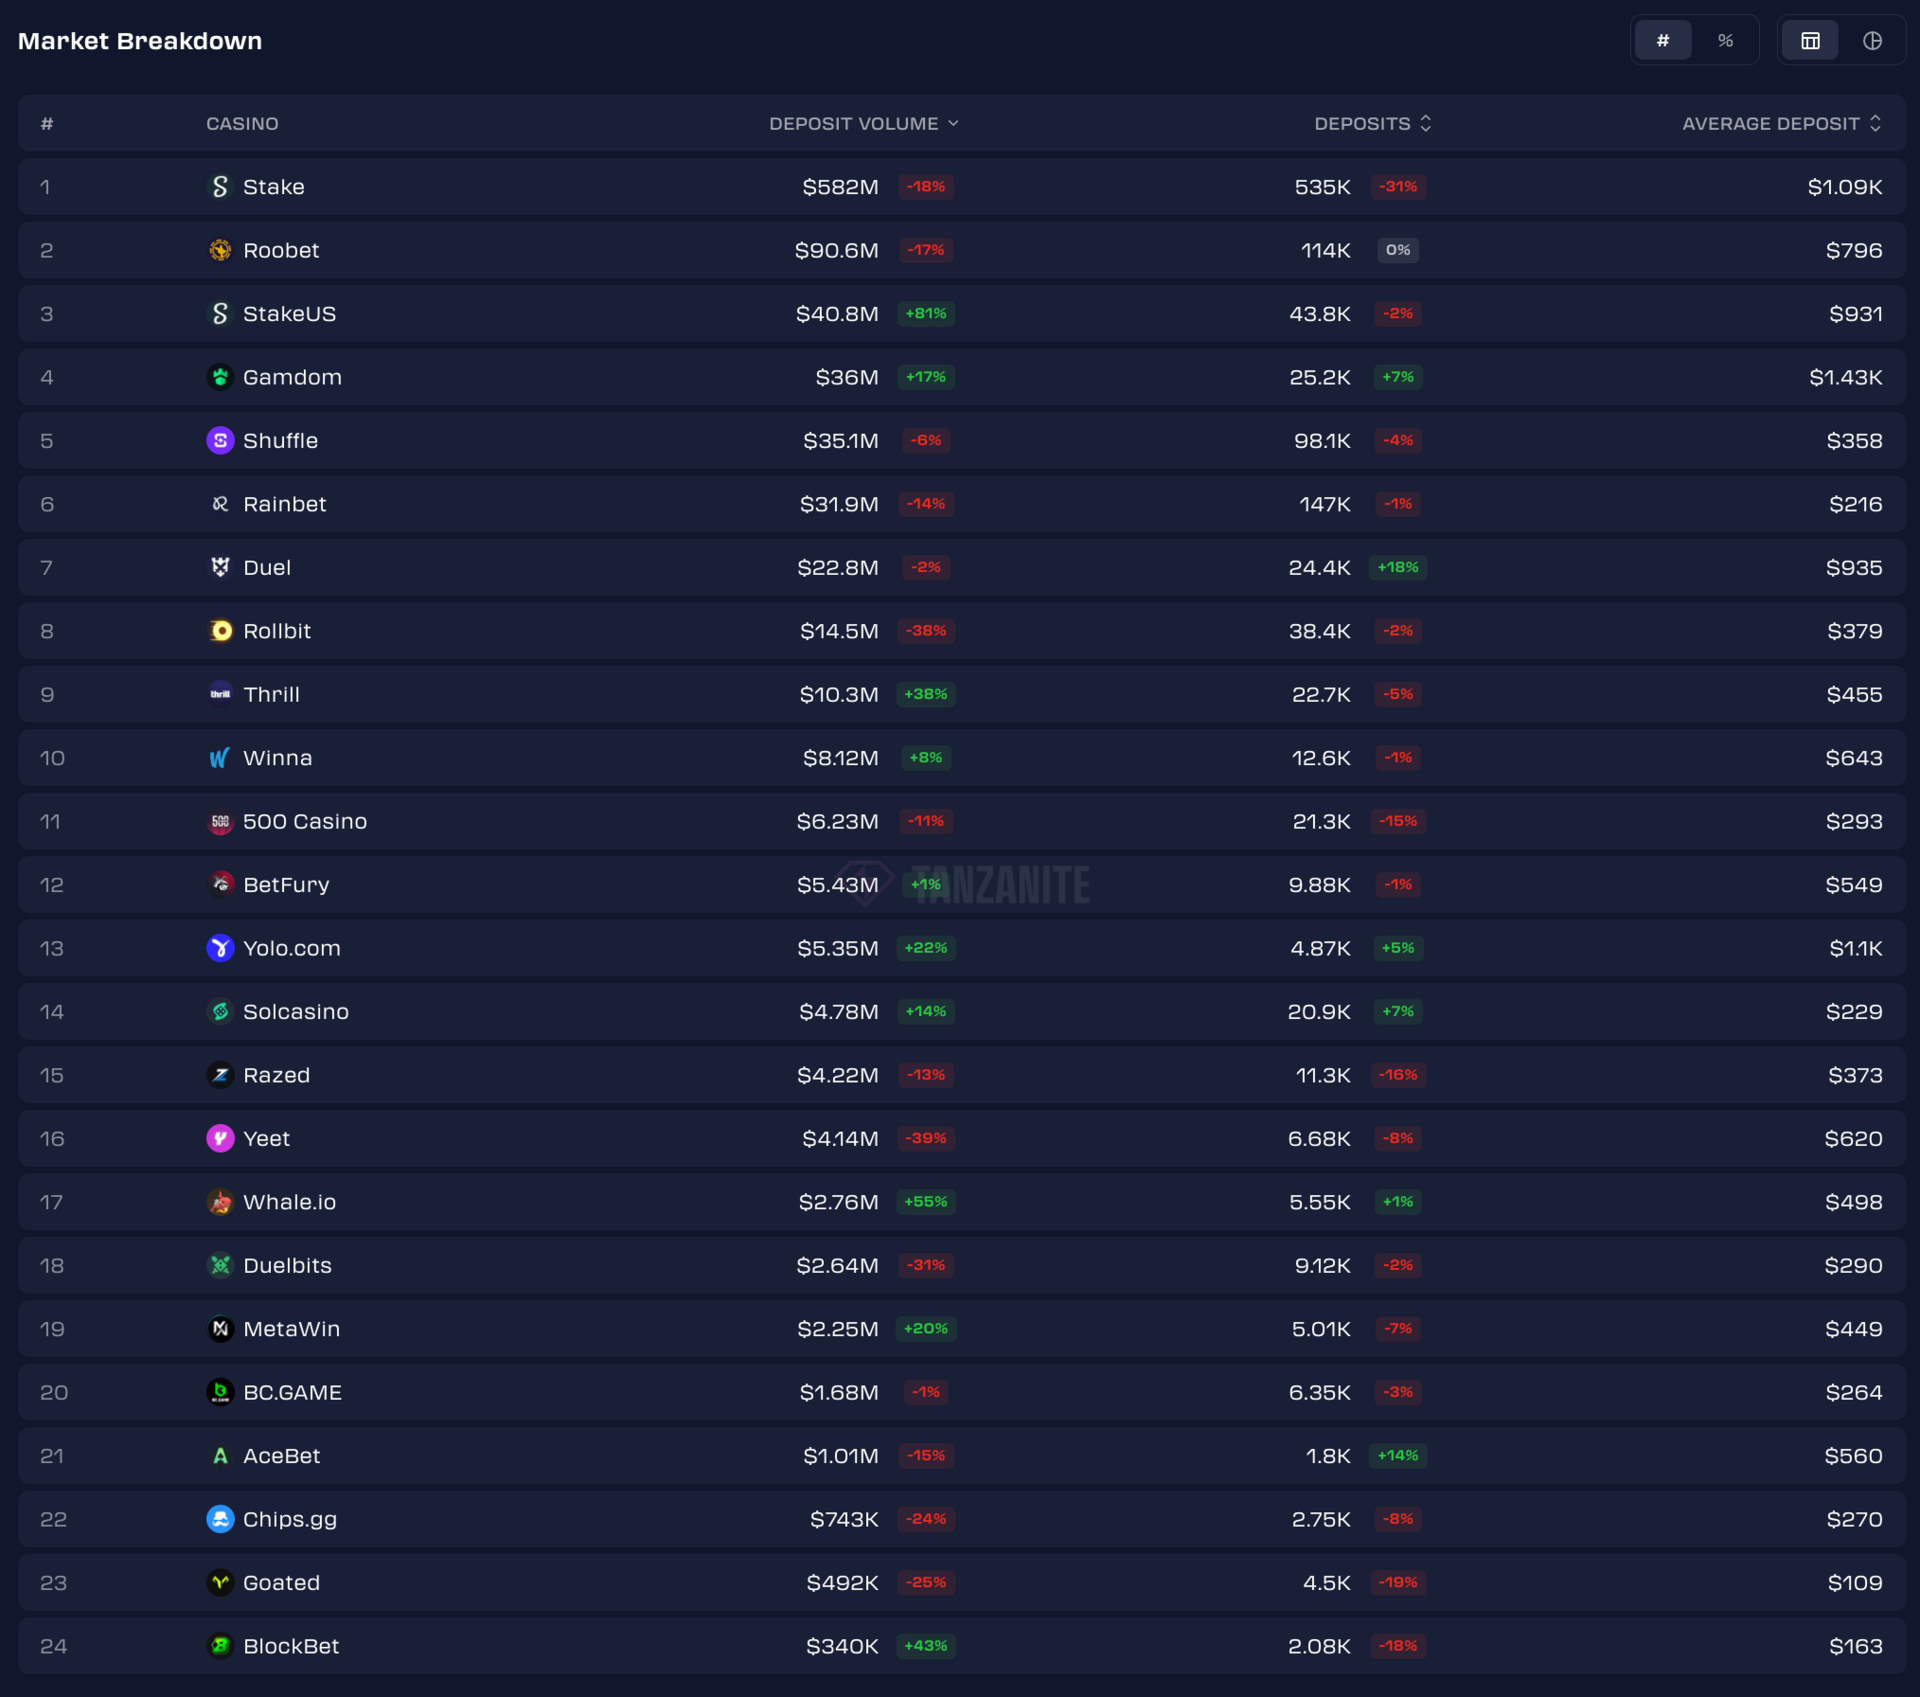
Task: Open the Whale.io casino name
Action: (289, 1202)
